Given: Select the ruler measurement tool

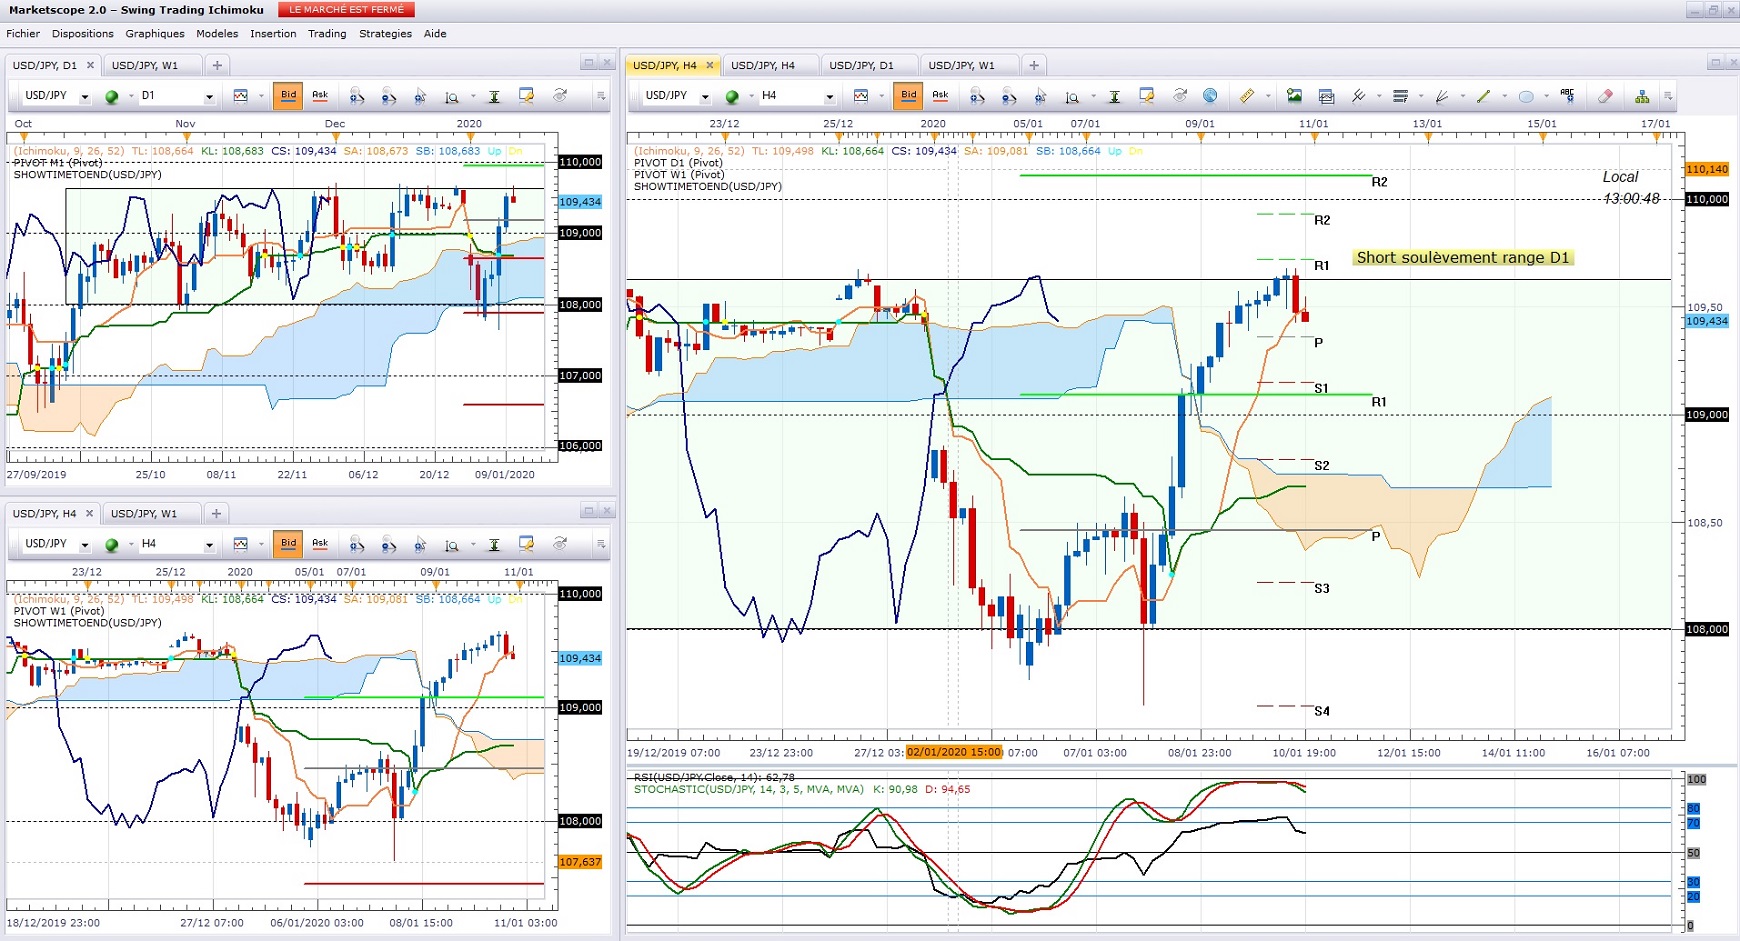Looking at the screenshot, I should click(x=1247, y=96).
